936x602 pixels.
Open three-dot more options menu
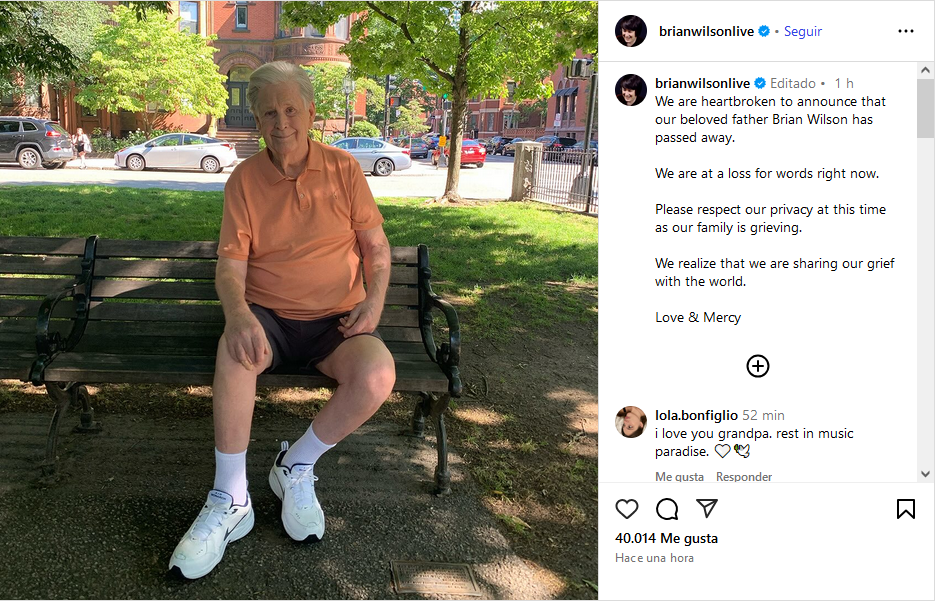tap(906, 31)
